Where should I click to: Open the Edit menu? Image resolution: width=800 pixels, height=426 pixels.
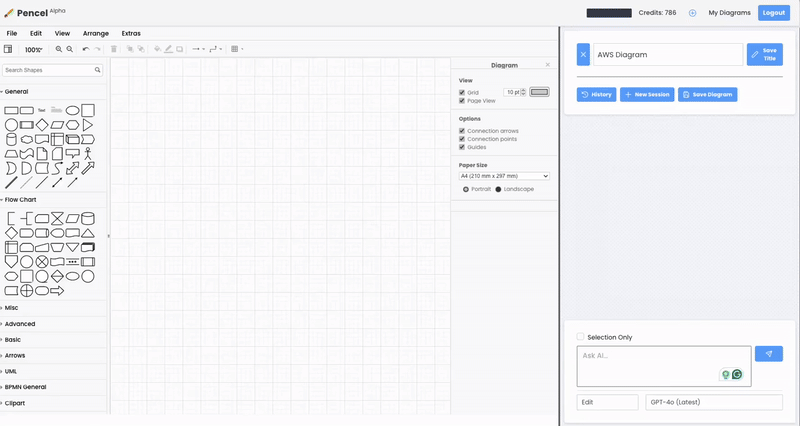[x=36, y=33]
